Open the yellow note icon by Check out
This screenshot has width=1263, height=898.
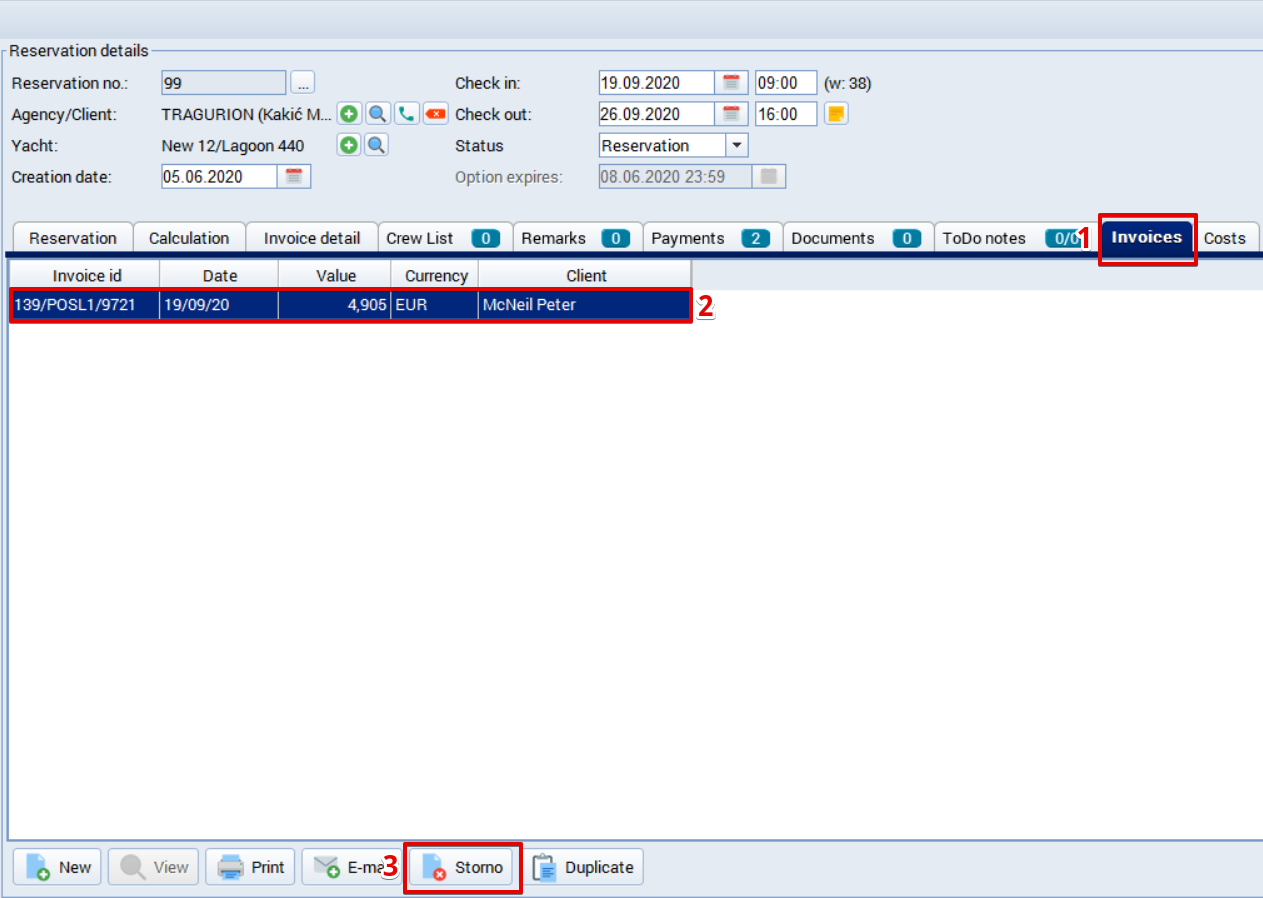(836, 114)
